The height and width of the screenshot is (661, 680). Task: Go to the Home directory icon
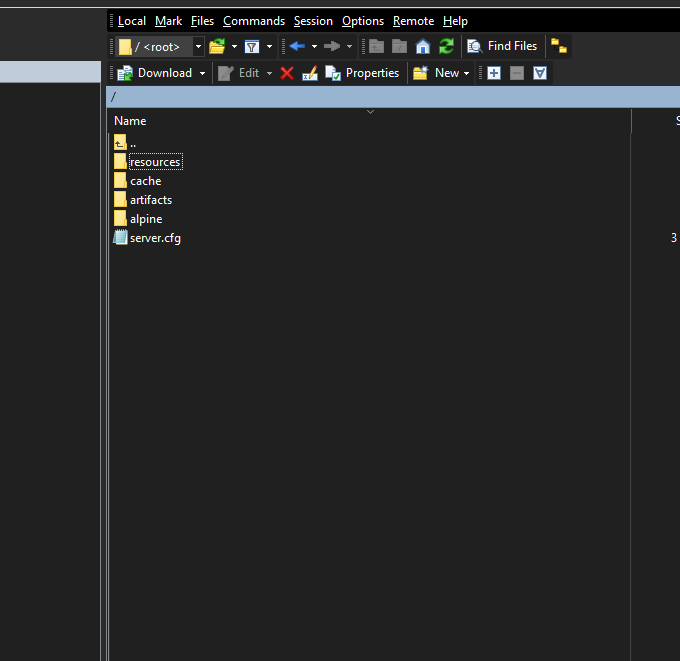(423, 46)
